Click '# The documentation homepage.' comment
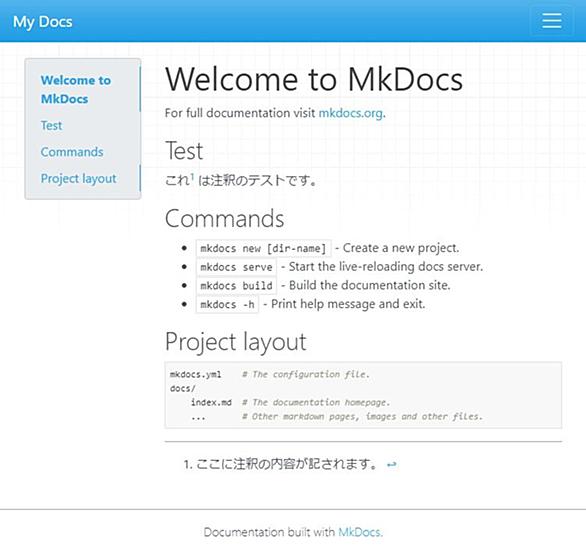Image resolution: width=586 pixels, height=548 pixels. 316,403
